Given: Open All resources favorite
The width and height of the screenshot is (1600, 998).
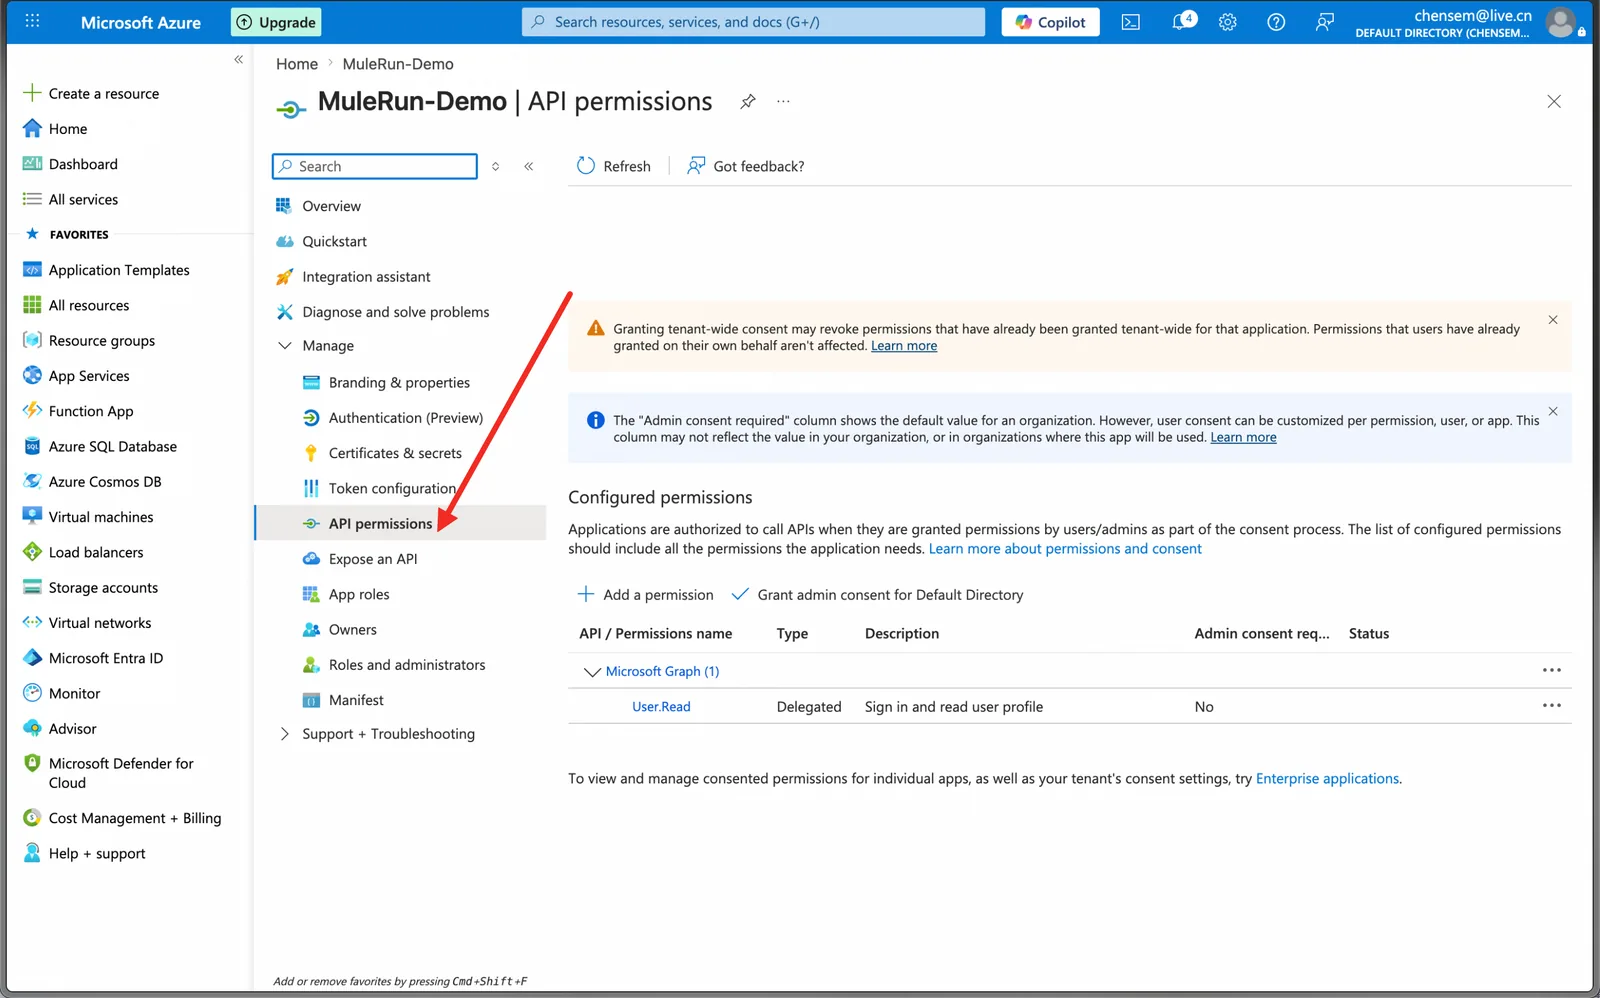Looking at the screenshot, I should coord(76,305).
